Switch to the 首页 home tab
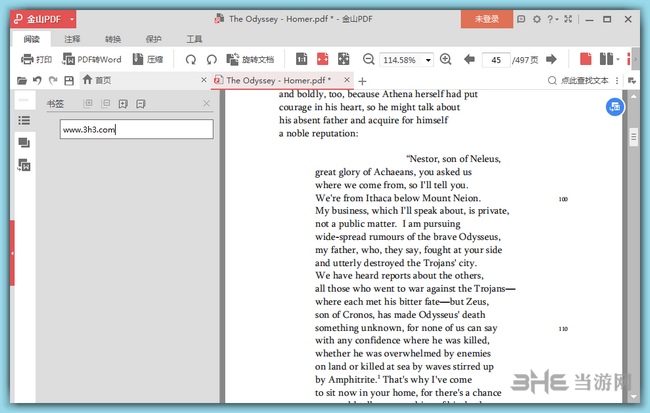 (x=97, y=80)
